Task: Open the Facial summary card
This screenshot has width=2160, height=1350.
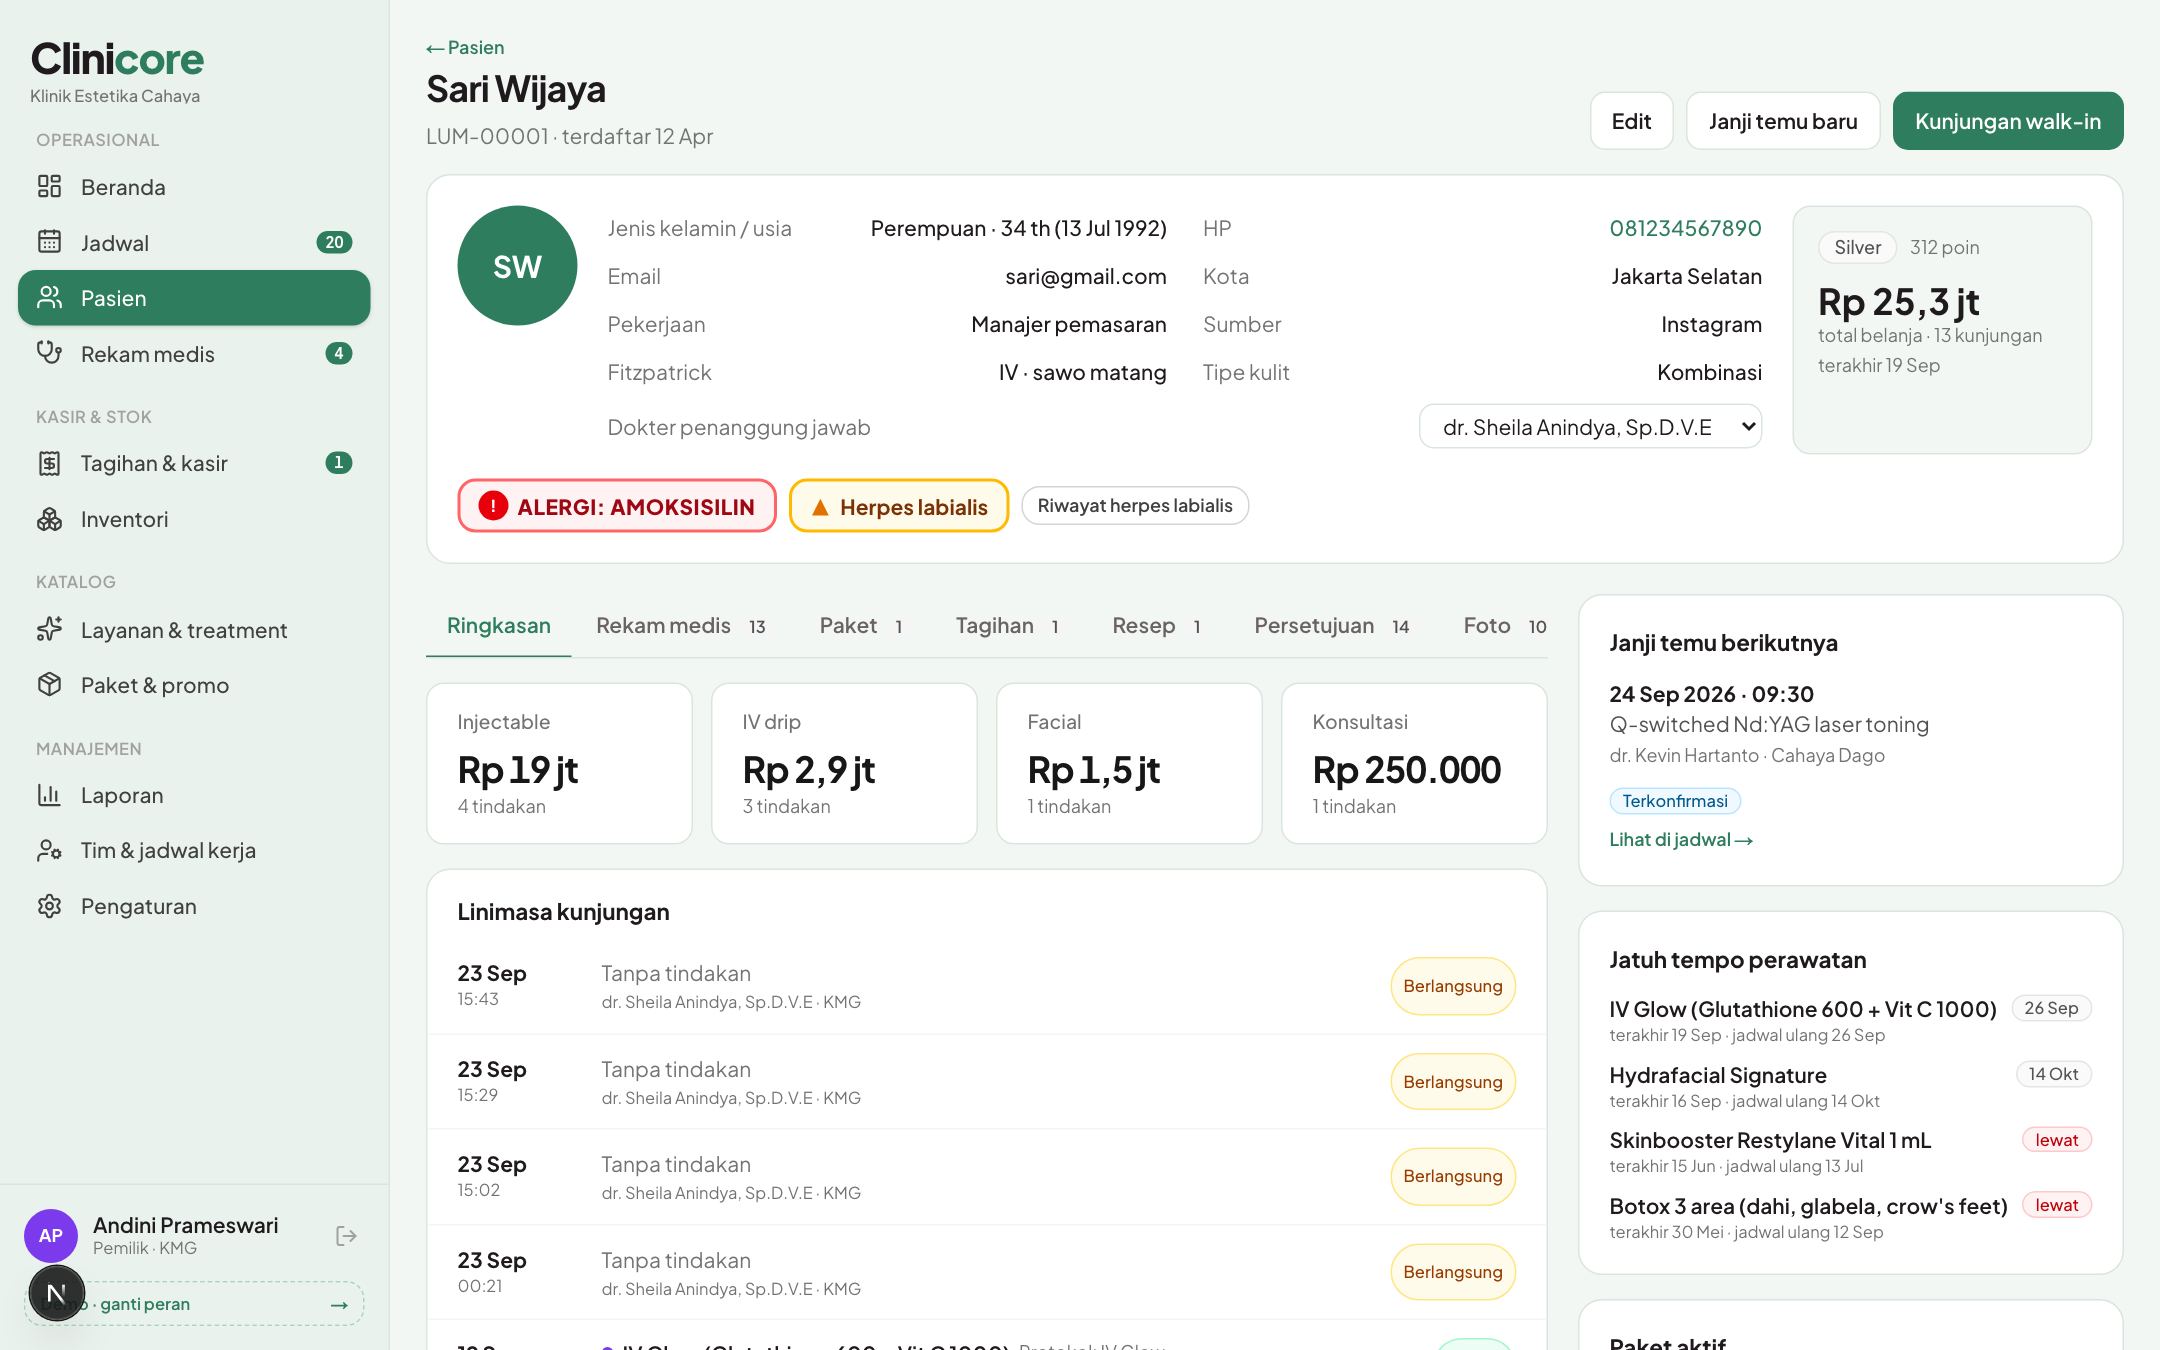Action: tap(1129, 763)
